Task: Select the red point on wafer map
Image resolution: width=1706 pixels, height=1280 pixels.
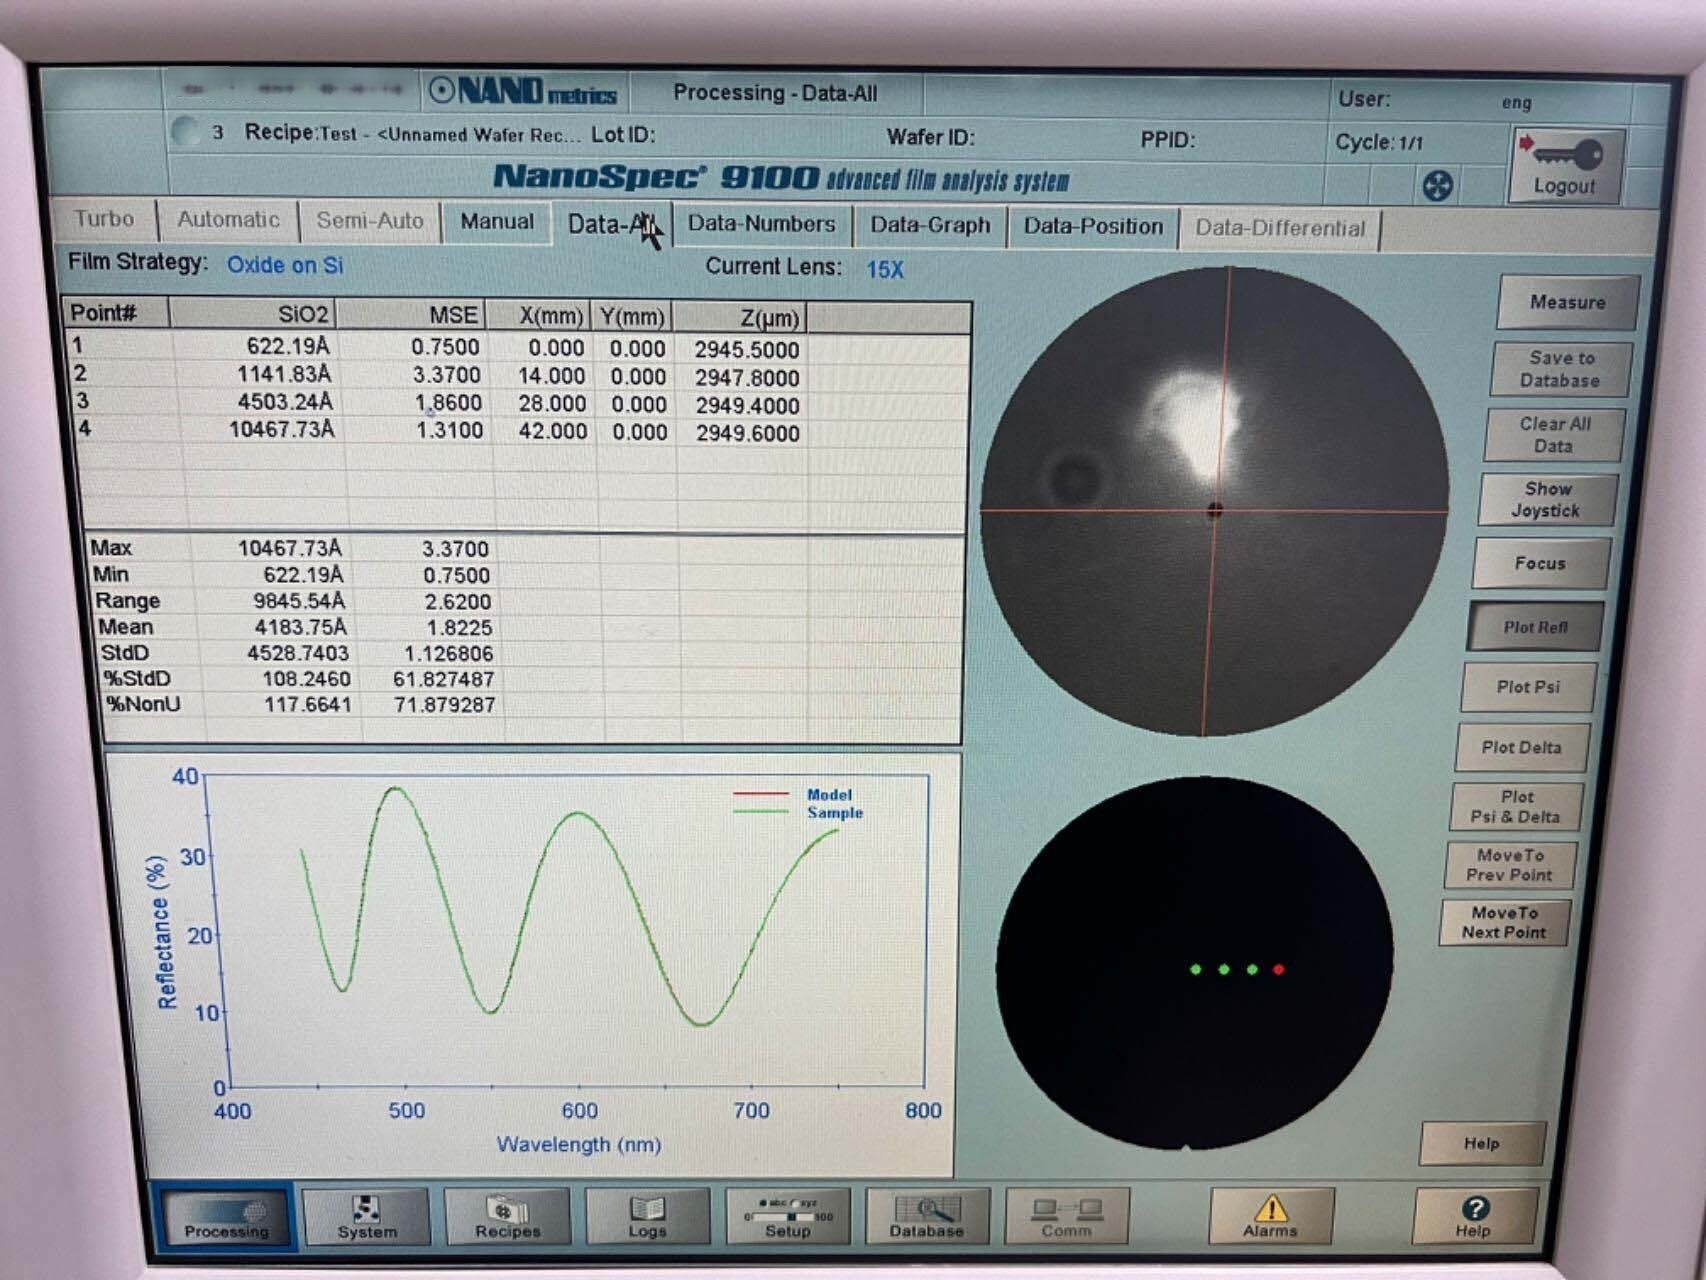Action: 1278,969
